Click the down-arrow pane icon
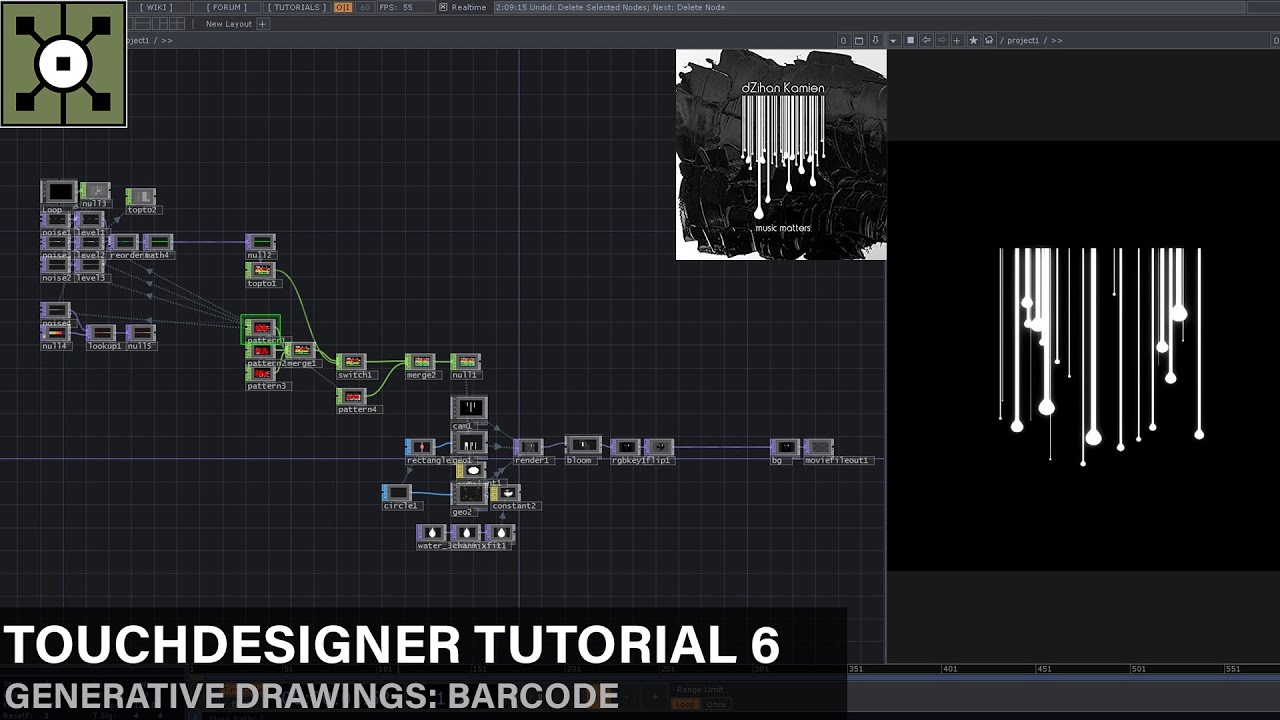This screenshot has width=1280, height=720. pyautogui.click(x=877, y=41)
